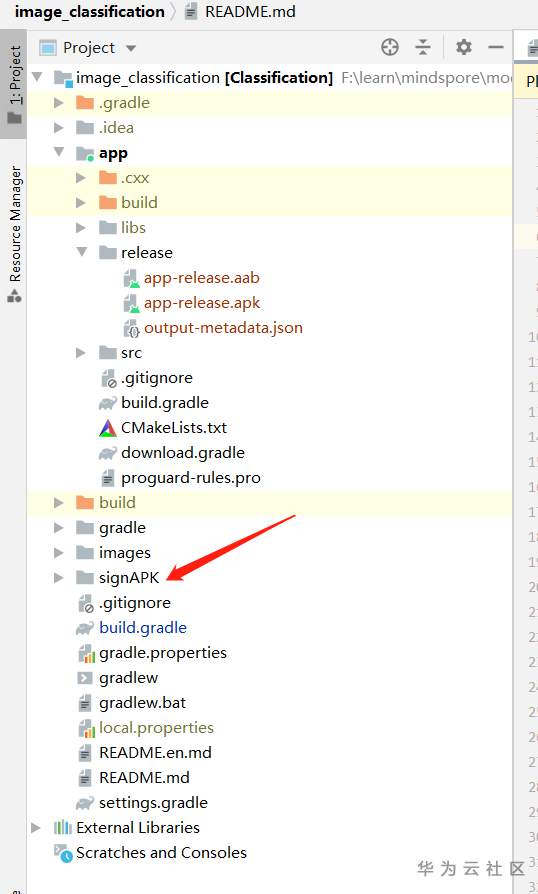538x894 pixels.
Task: Click the gradlew script icon
Action: [85, 678]
